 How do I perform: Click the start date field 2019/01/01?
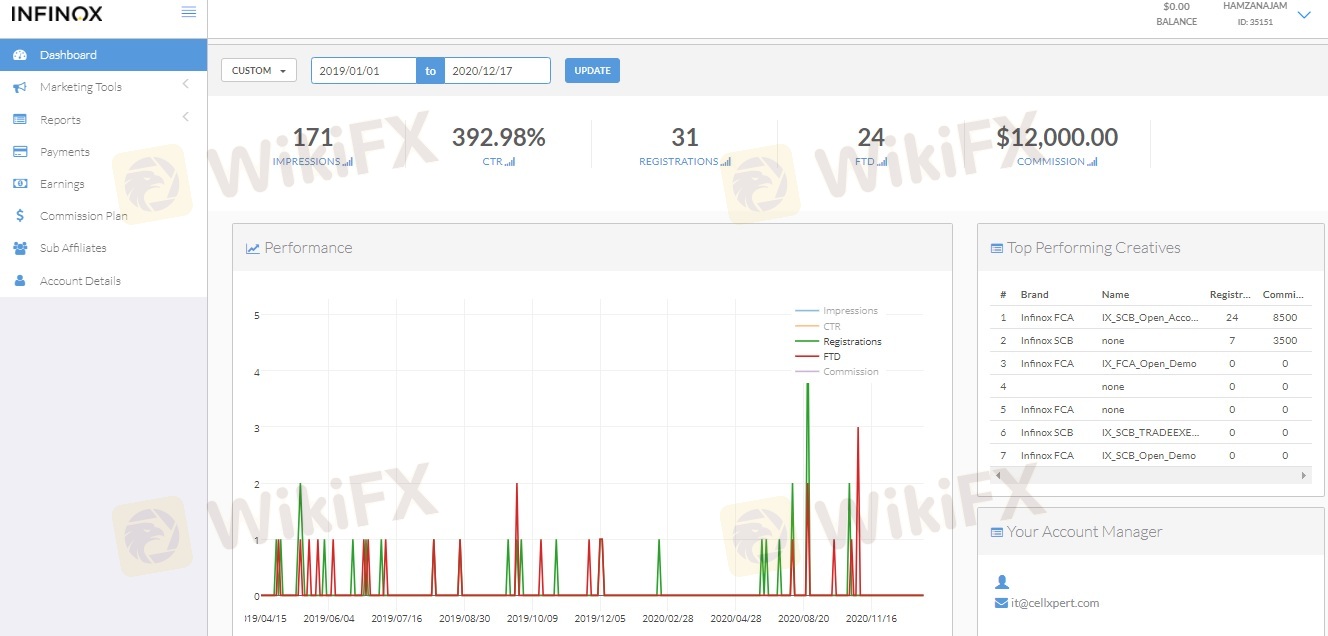[x=364, y=71]
